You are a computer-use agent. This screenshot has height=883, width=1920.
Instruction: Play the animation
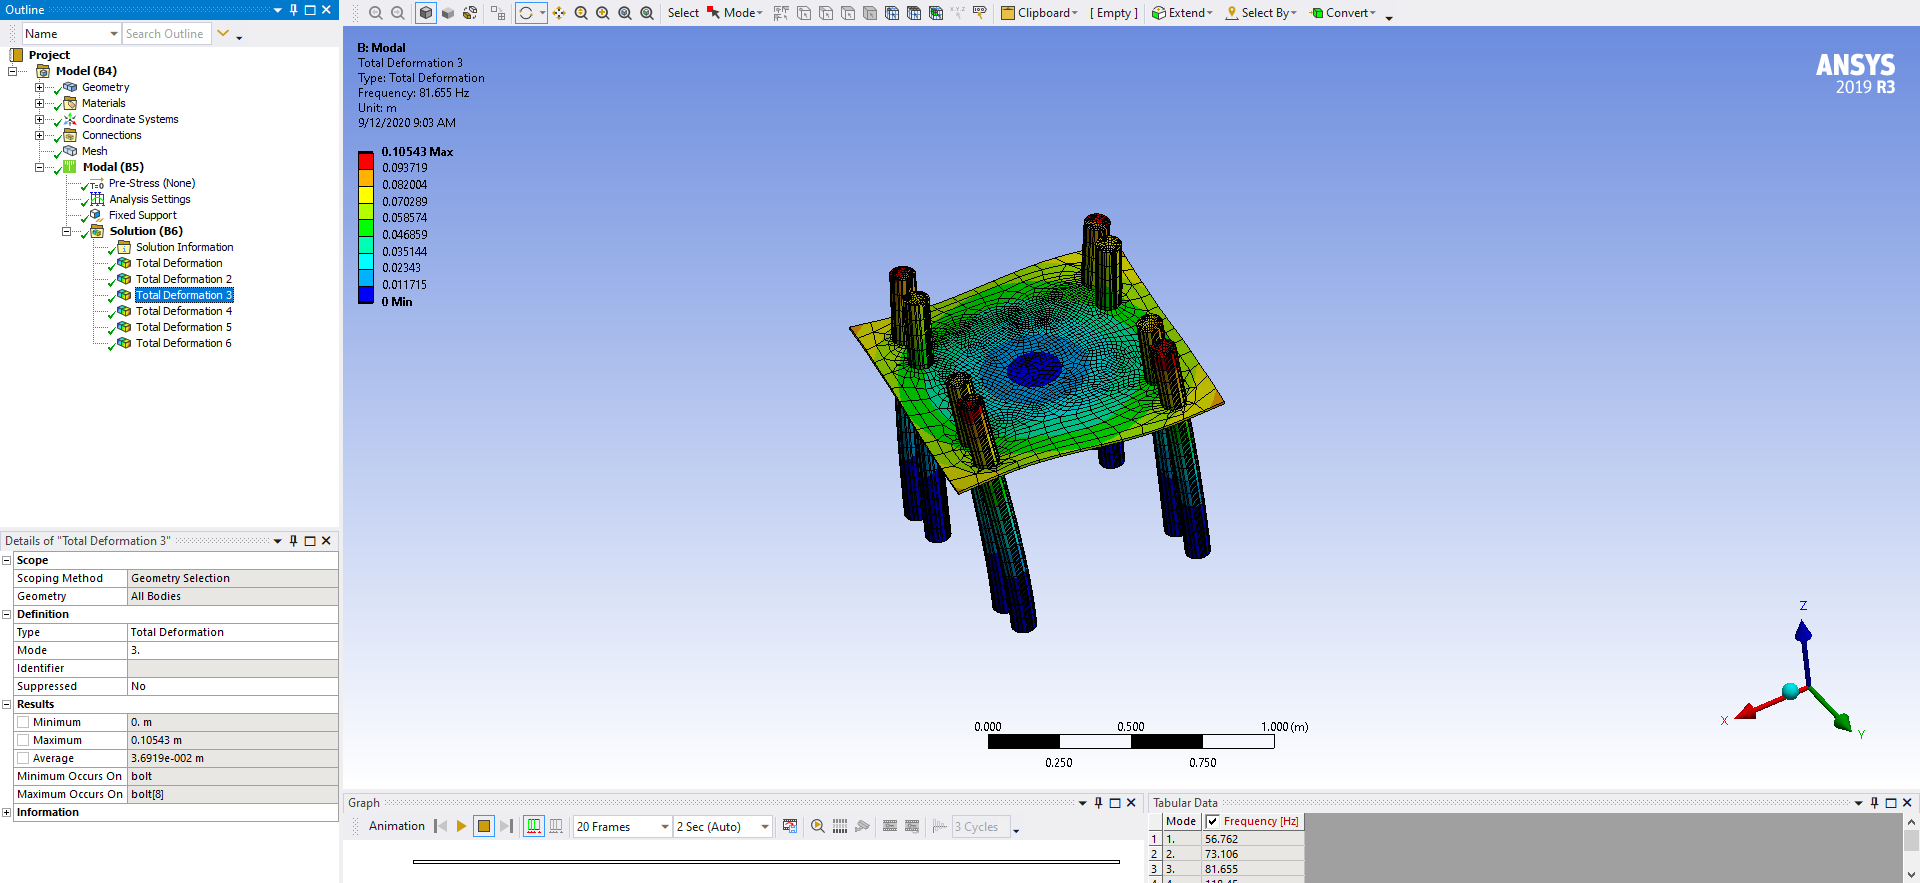pyautogui.click(x=461, y=826)
